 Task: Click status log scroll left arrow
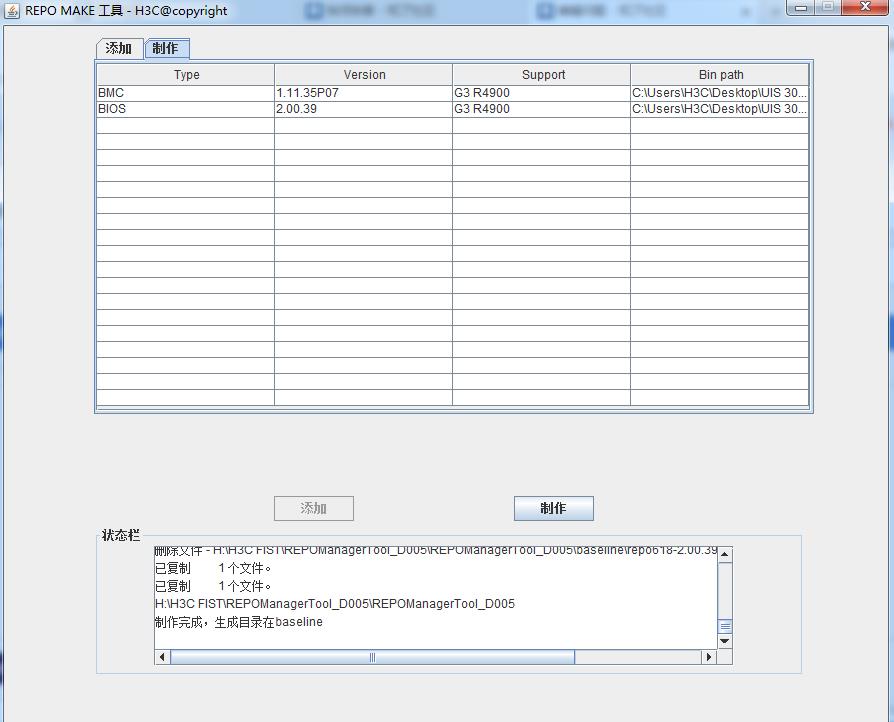[162, 657]
